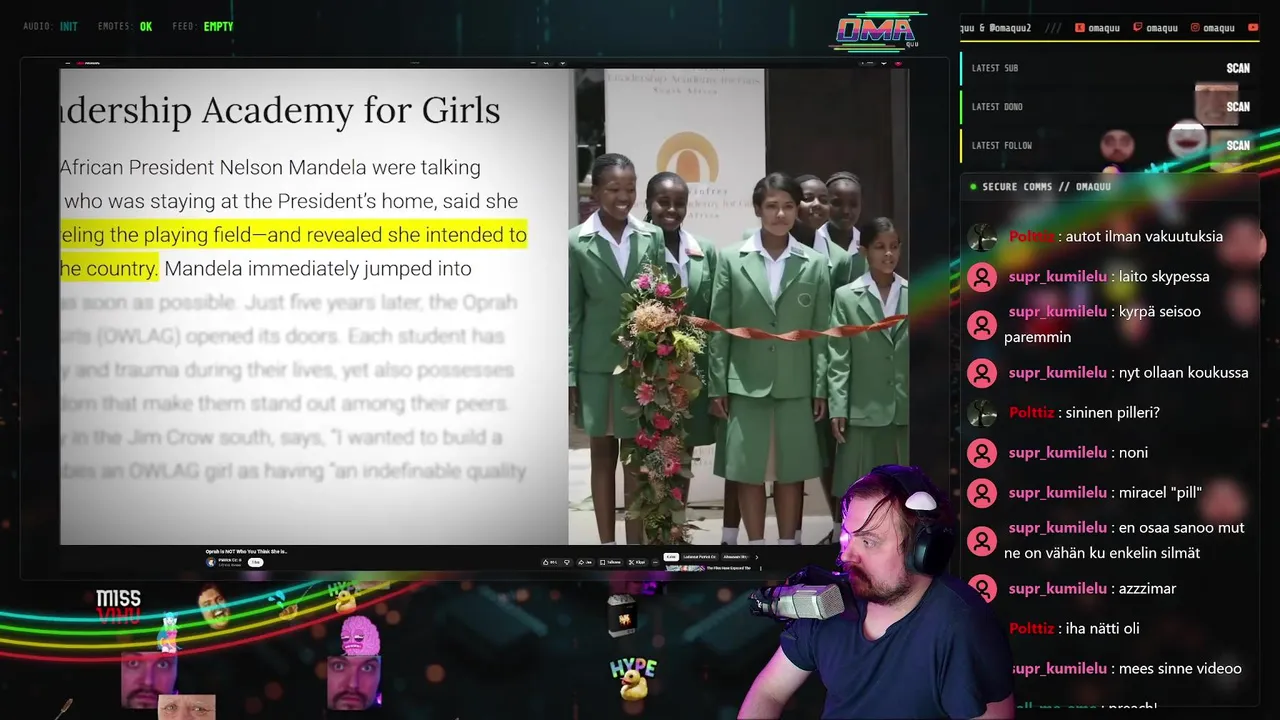Click the 'LATEST SUB' label
Screen dimensions: 1280x720
pyautogui.click(x=995, y=68)
